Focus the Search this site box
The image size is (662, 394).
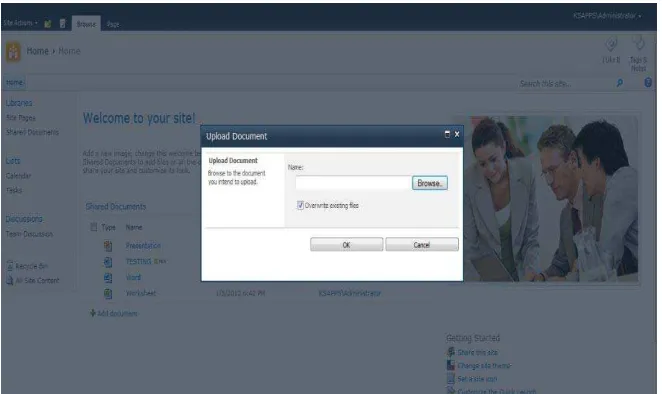566,84
